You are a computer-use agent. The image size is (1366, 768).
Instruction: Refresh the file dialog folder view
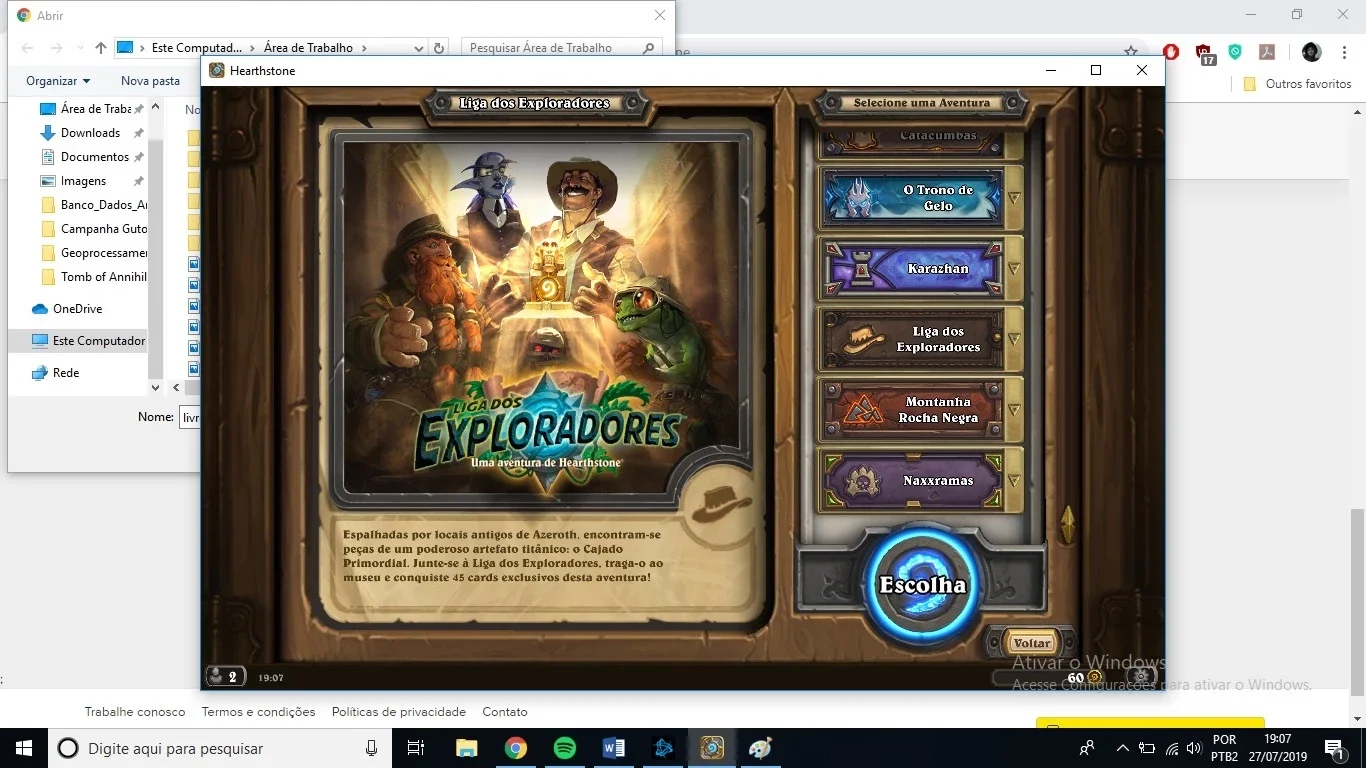pyautogui.click(x=439, y=48)
